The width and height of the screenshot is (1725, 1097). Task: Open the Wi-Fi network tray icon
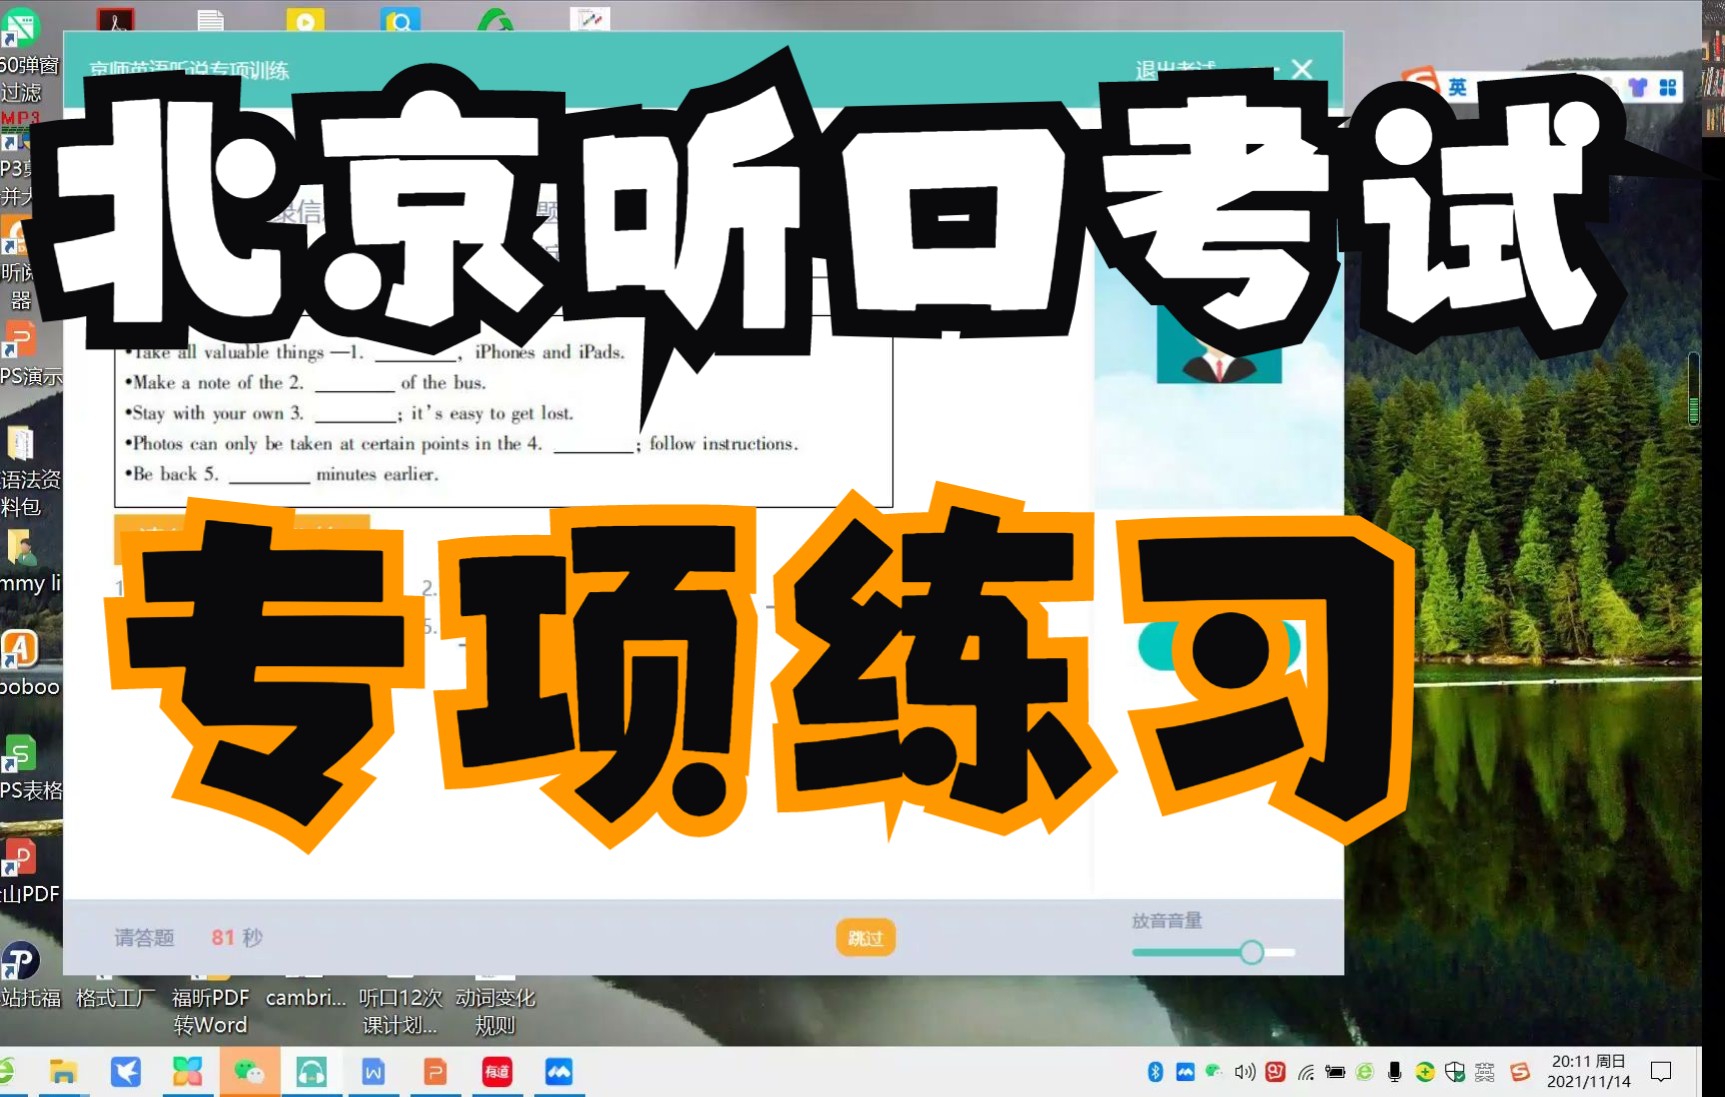coord(1305,1072)
